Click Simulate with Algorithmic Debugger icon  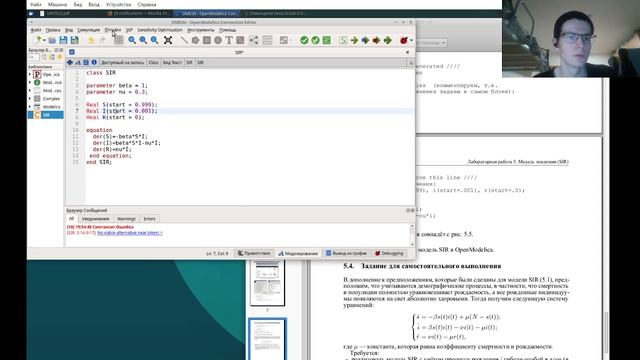376,40
